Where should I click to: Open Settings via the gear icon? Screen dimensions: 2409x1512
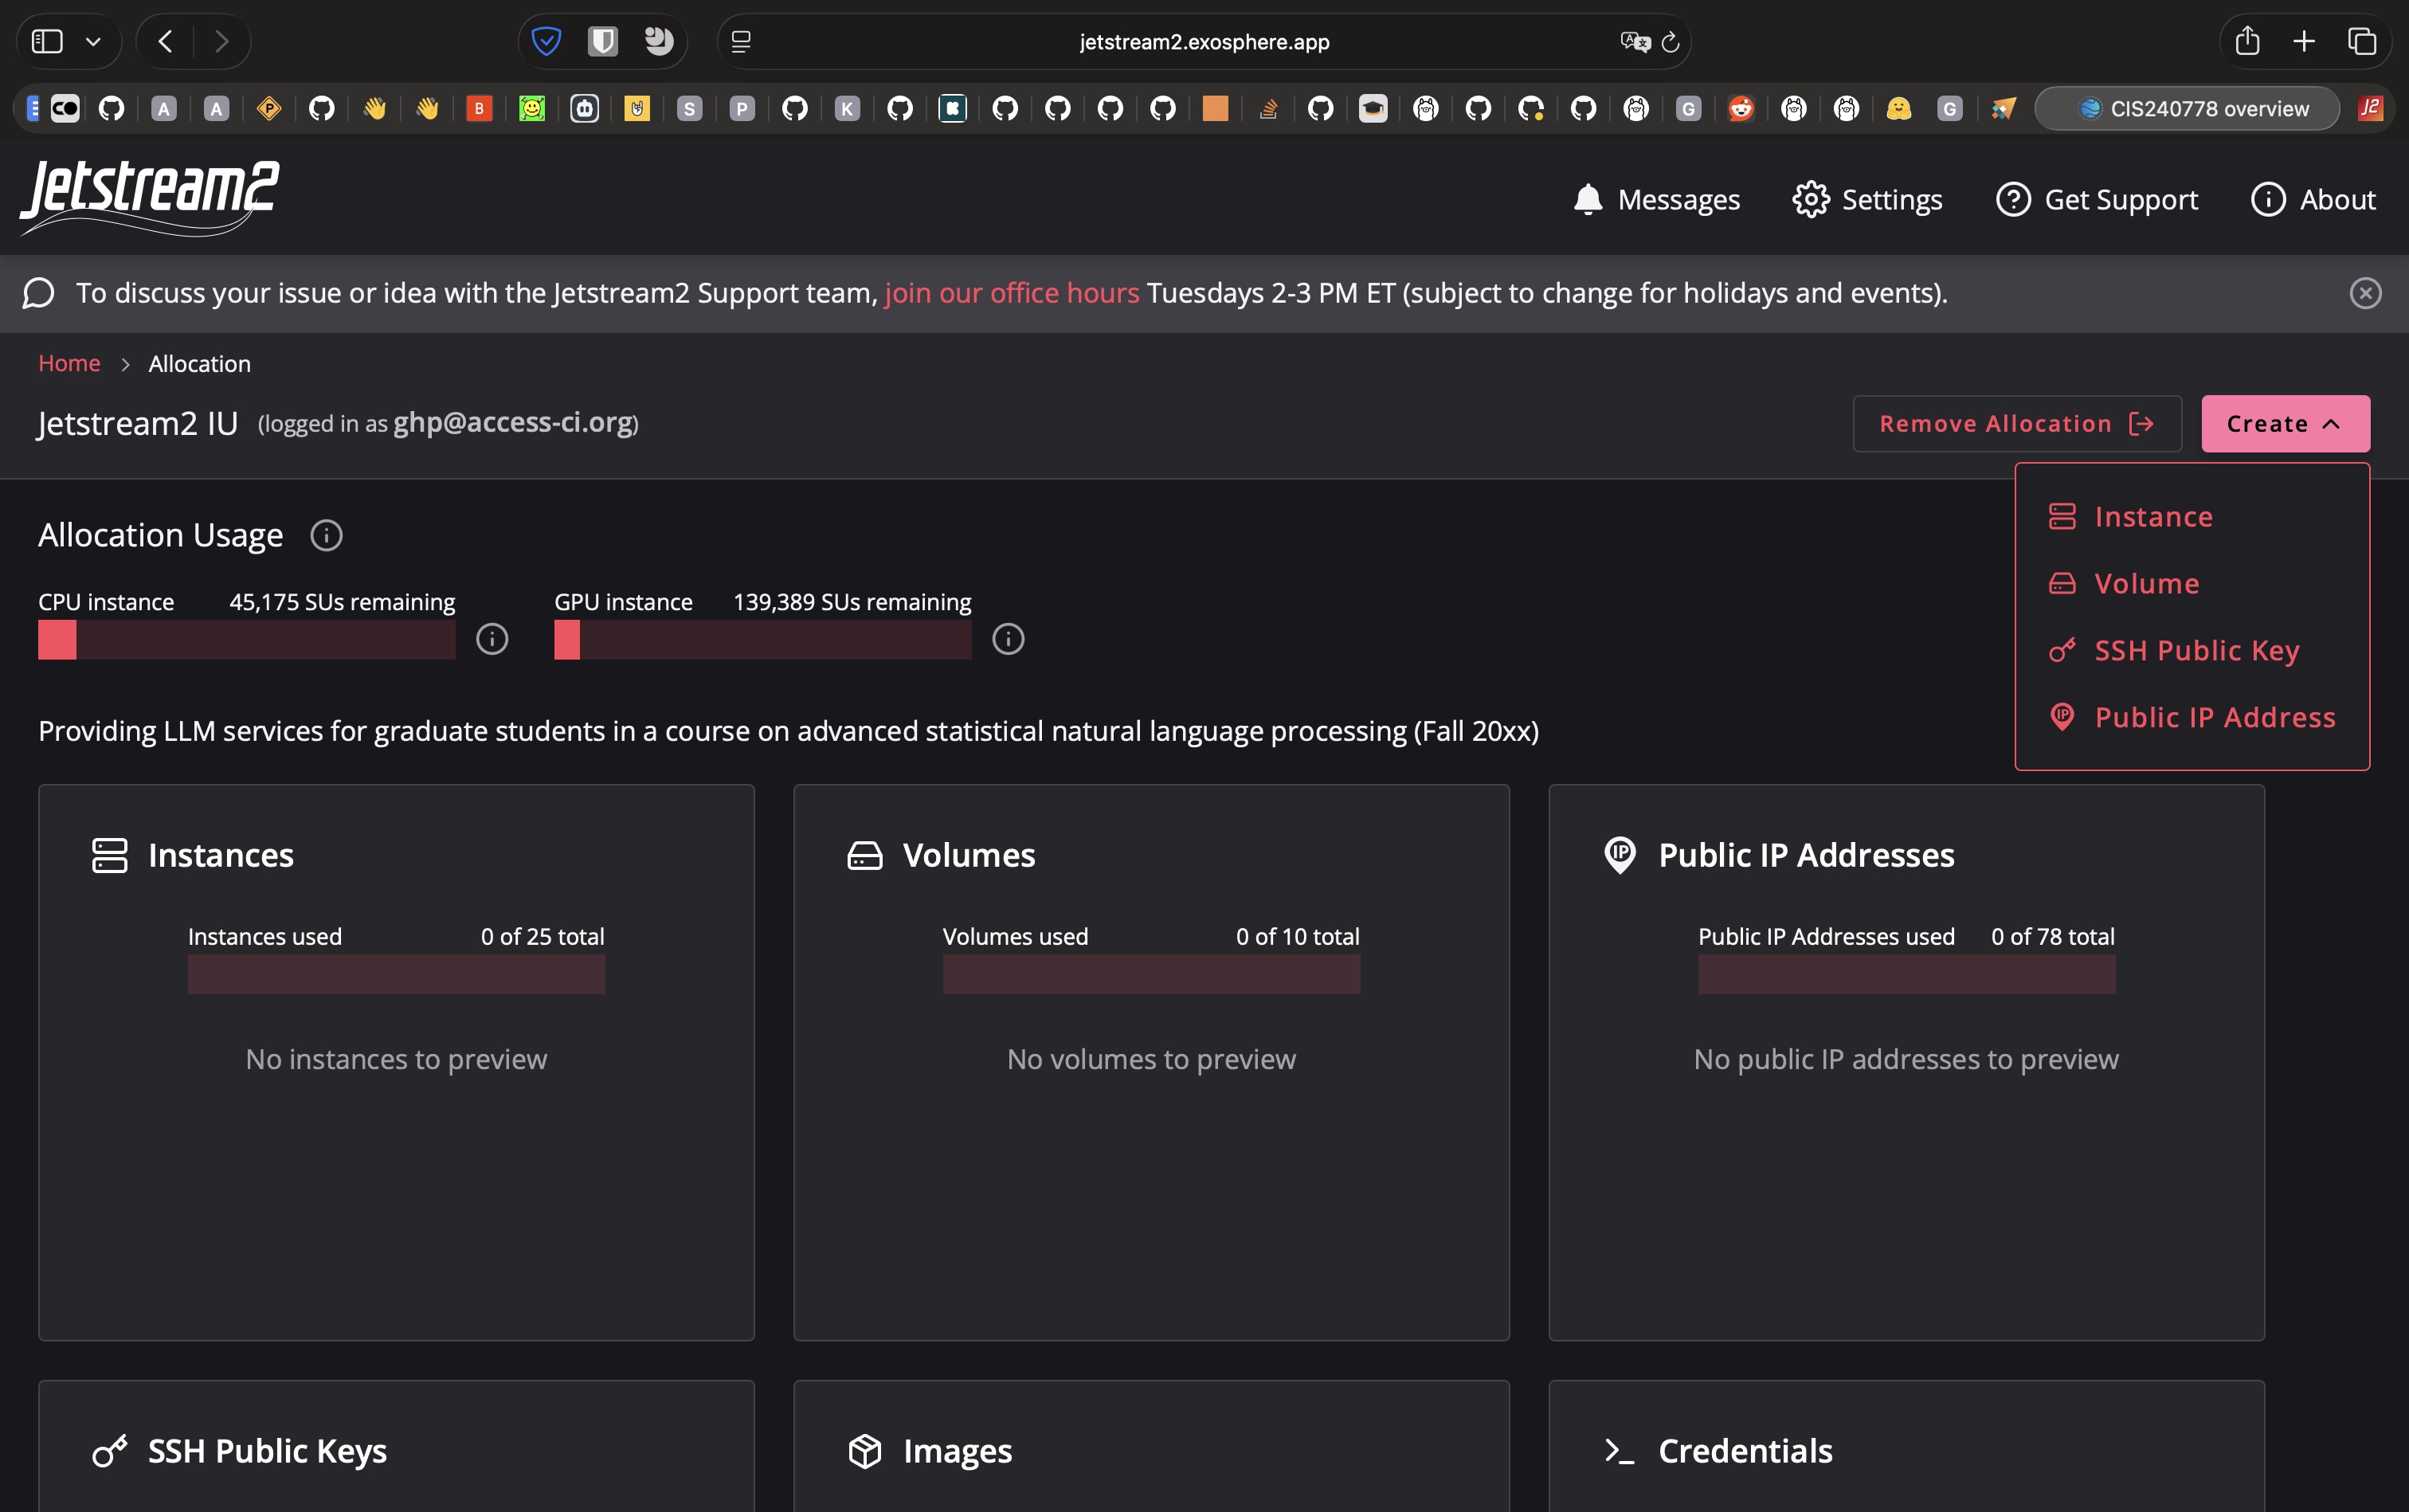pos(1810,199)
